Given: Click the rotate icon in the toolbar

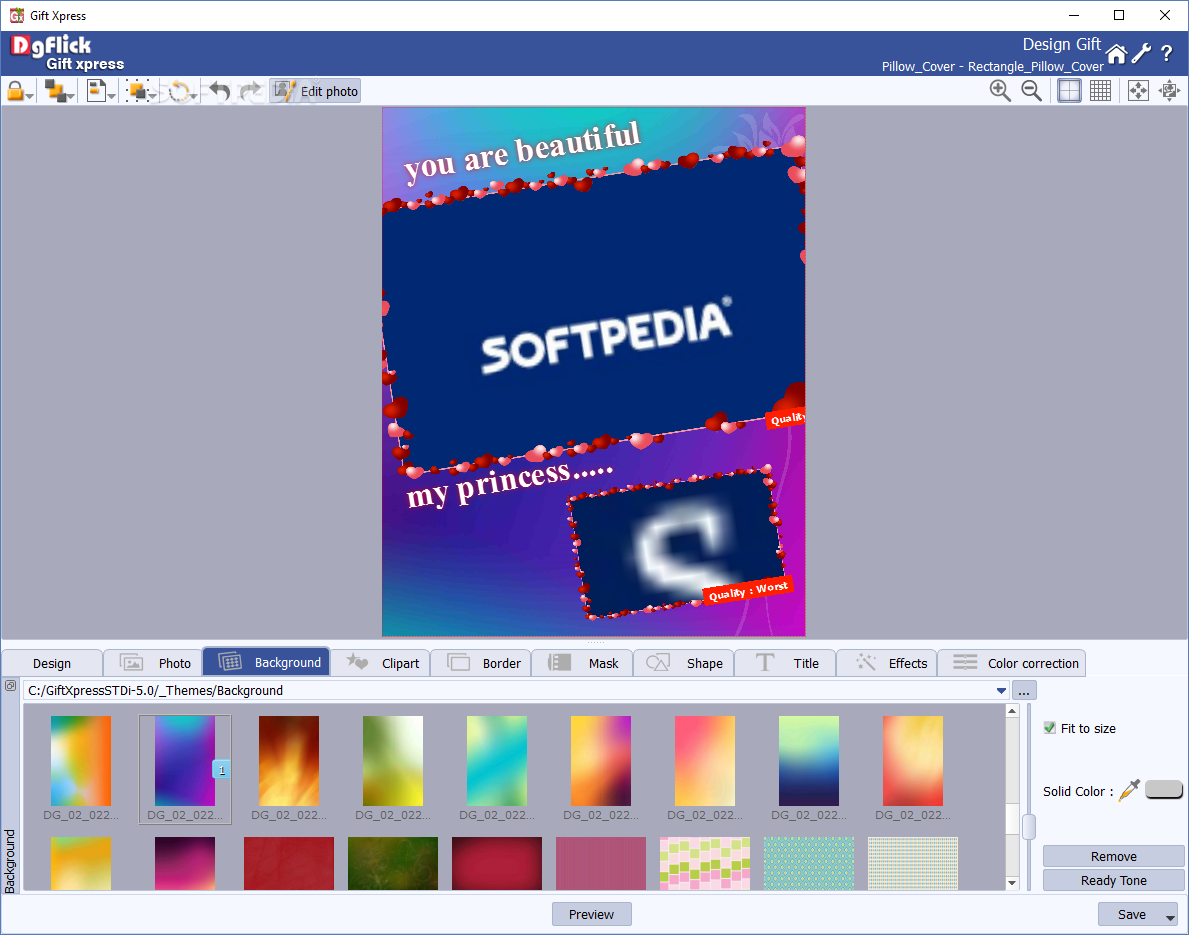Looking at the screenshot, I should 179,91.
